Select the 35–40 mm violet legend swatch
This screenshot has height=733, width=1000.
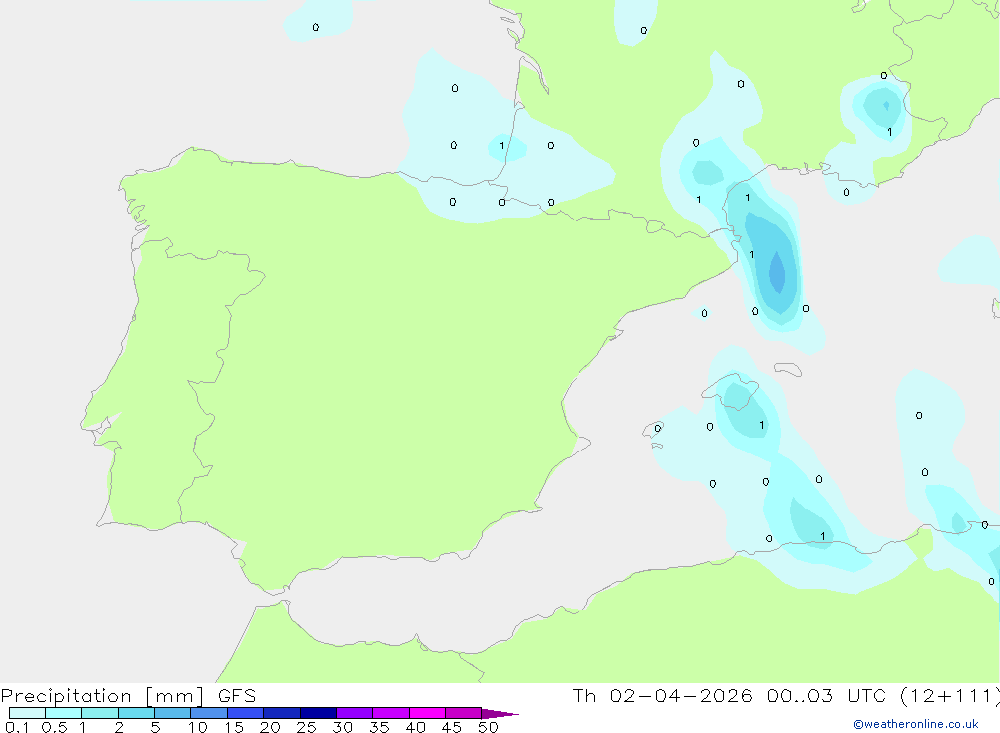click(x=390, y=713)
